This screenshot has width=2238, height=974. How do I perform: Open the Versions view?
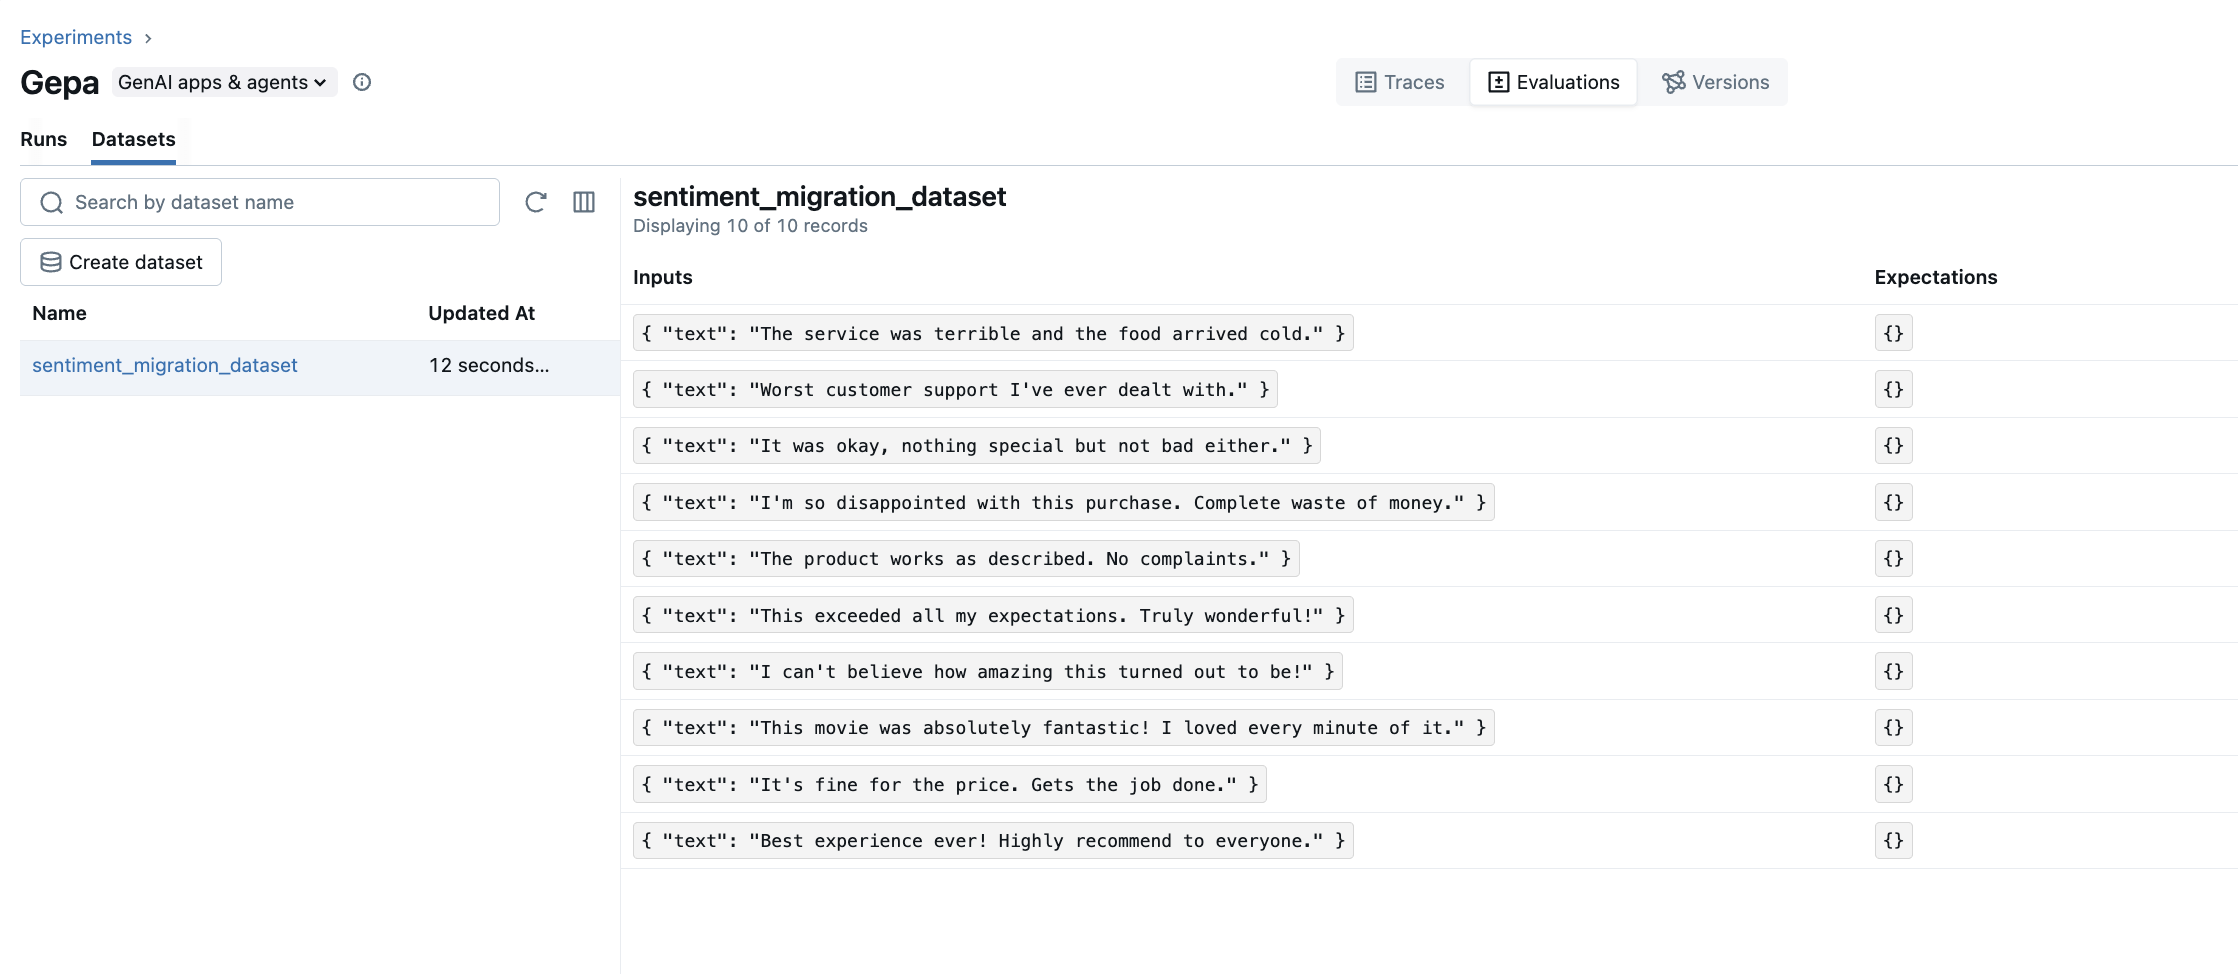click(1716, 82)
